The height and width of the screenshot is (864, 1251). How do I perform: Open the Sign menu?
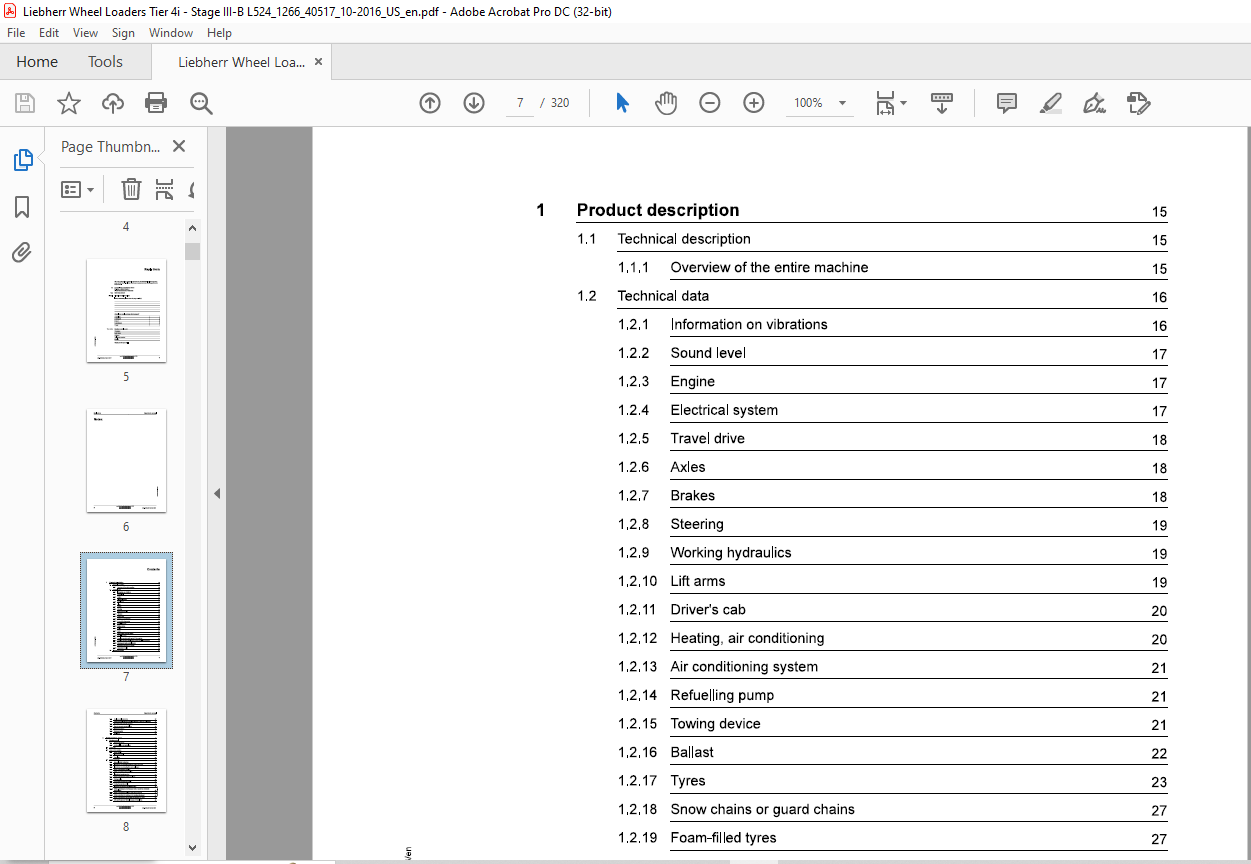click(x=124, y=33)
